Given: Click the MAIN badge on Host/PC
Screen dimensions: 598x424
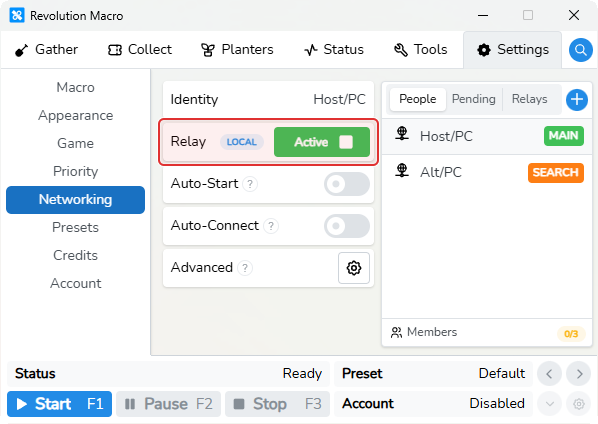Looking at the screenshot, I should click(564, 136).
